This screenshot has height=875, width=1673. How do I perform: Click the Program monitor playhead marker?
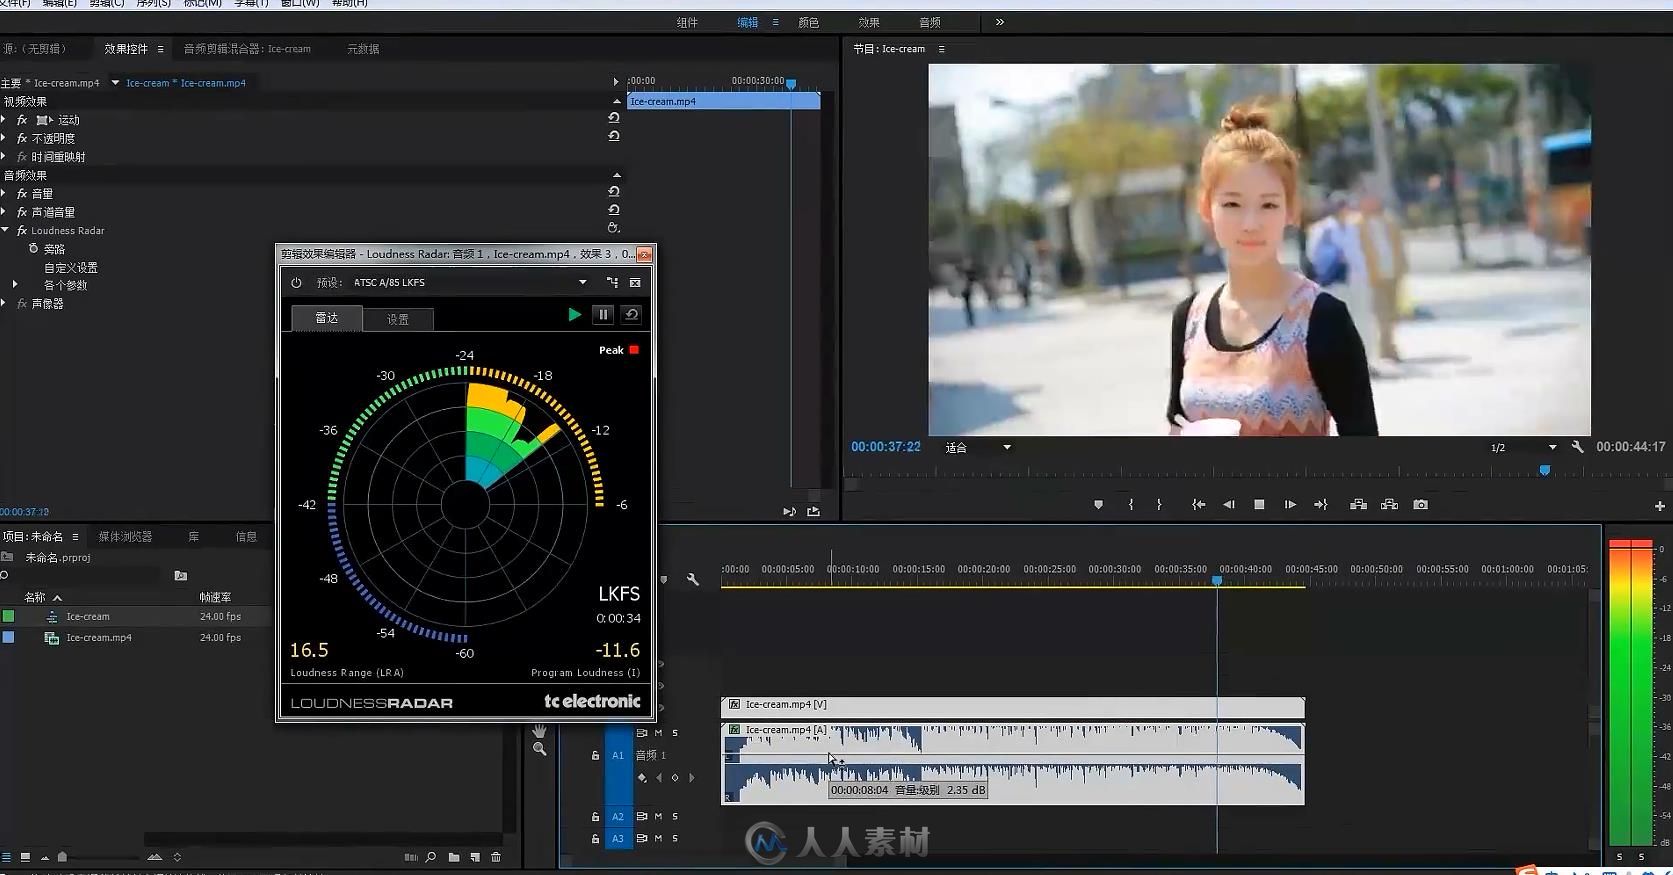tap(1544, 470)
